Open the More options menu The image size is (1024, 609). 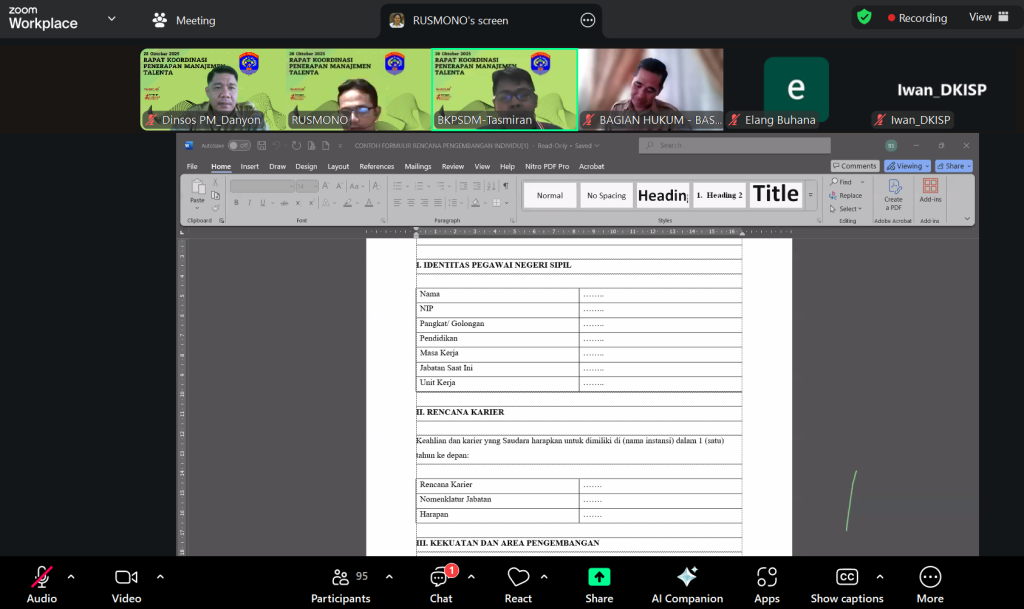[x=930, y=583]
